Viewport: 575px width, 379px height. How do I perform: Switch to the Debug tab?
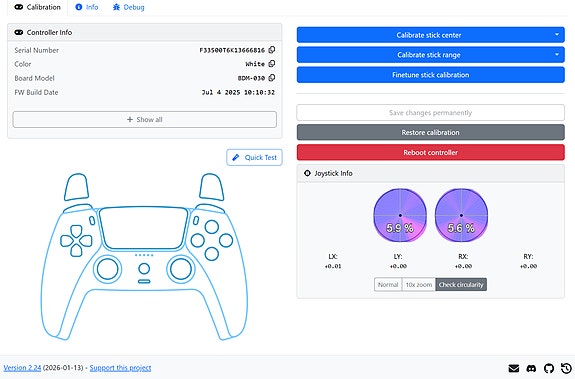coord(129,7)
